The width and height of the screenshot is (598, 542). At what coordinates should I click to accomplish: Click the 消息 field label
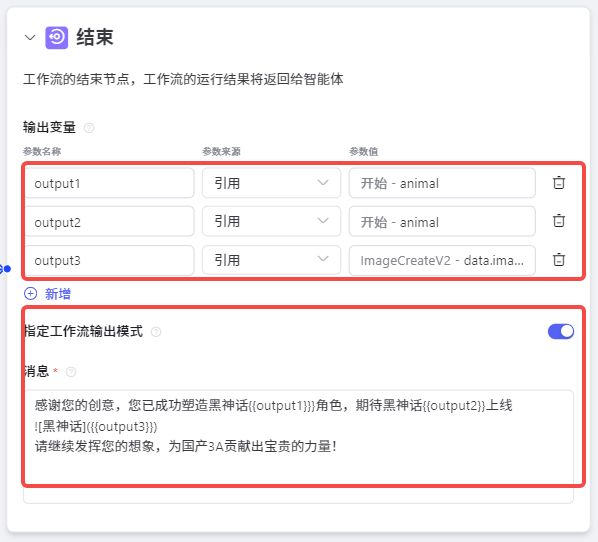[x=37, y=371]
